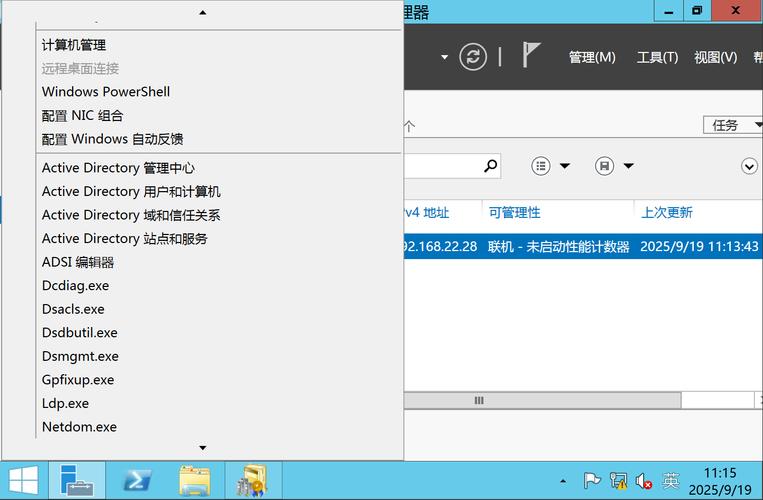Sort by the 上次更新 column header
This screenshot has width=763, height=500.
pos(667,213)
